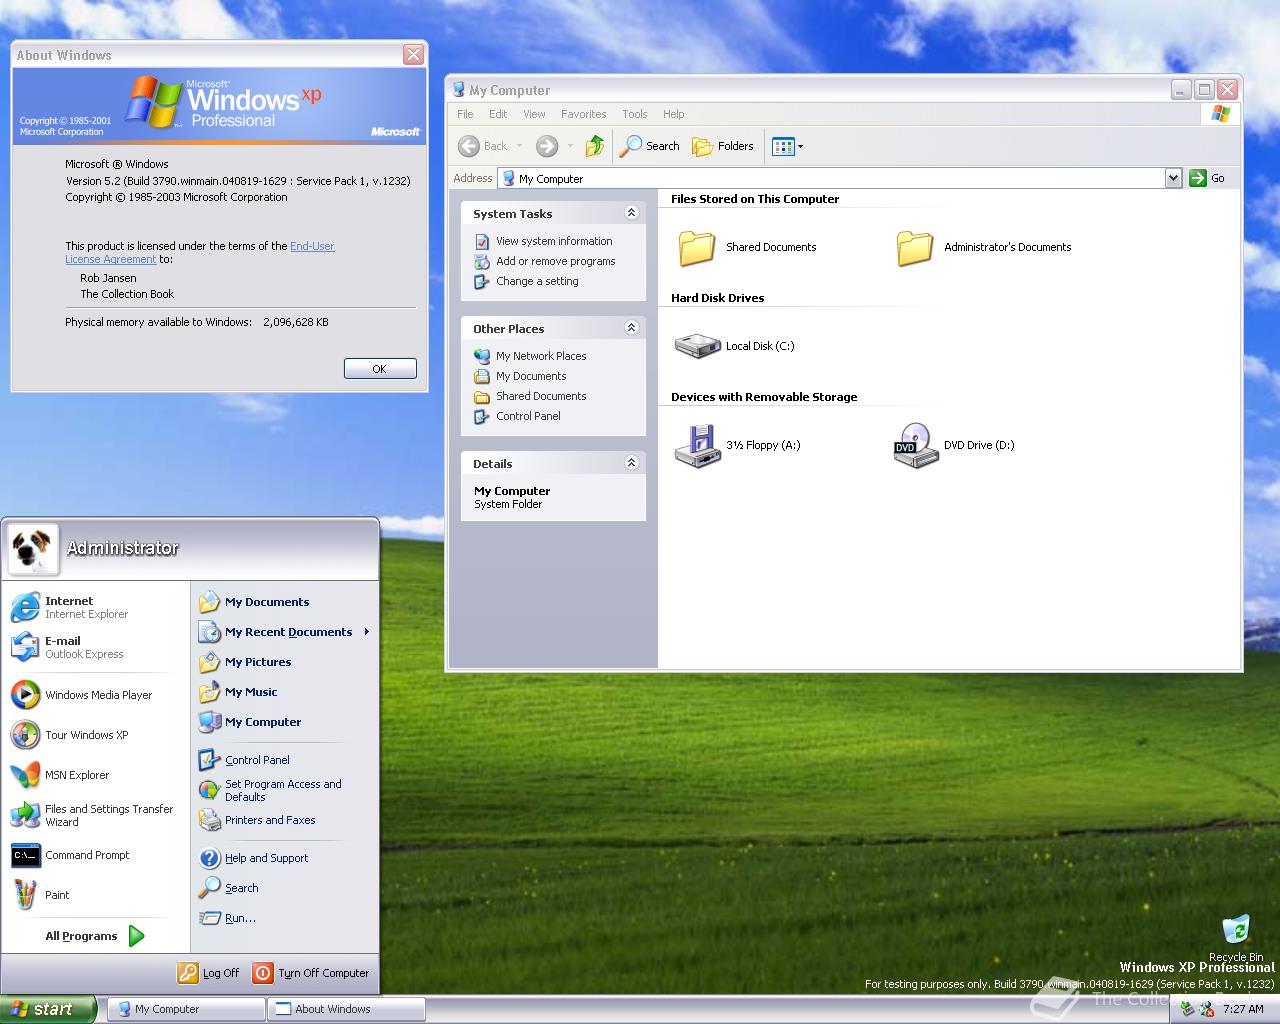
Task: Close the About Windows dialog
Action: click(413, 55)
